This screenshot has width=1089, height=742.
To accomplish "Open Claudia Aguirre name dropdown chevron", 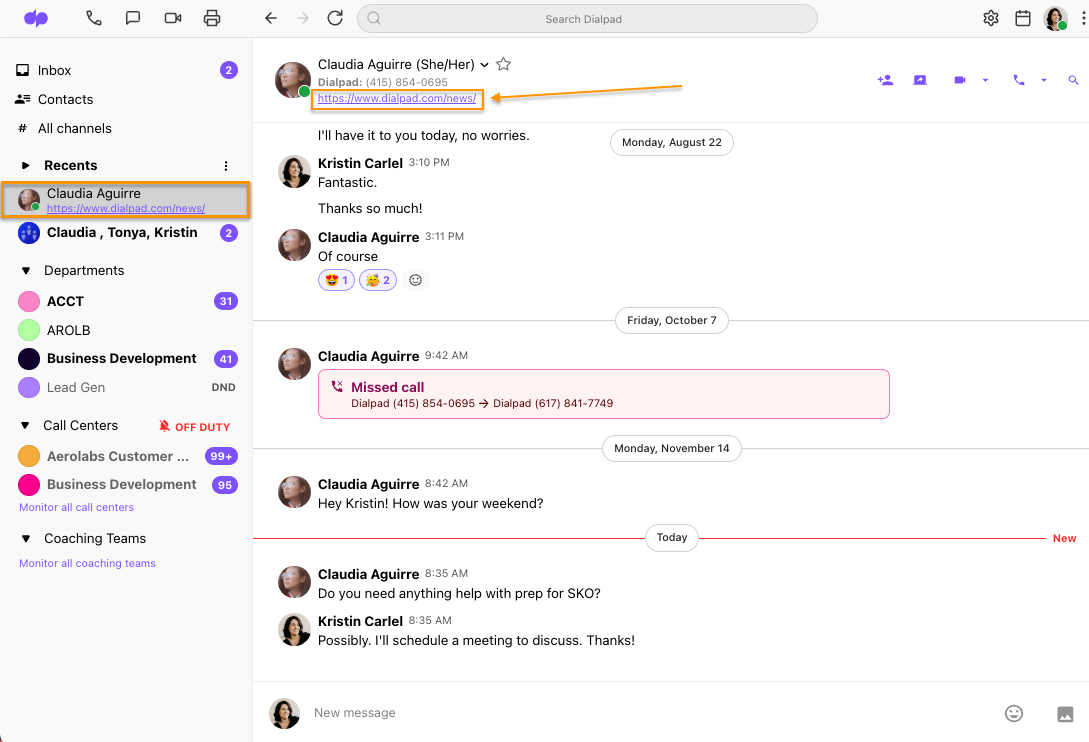I will tap(484, 65).
